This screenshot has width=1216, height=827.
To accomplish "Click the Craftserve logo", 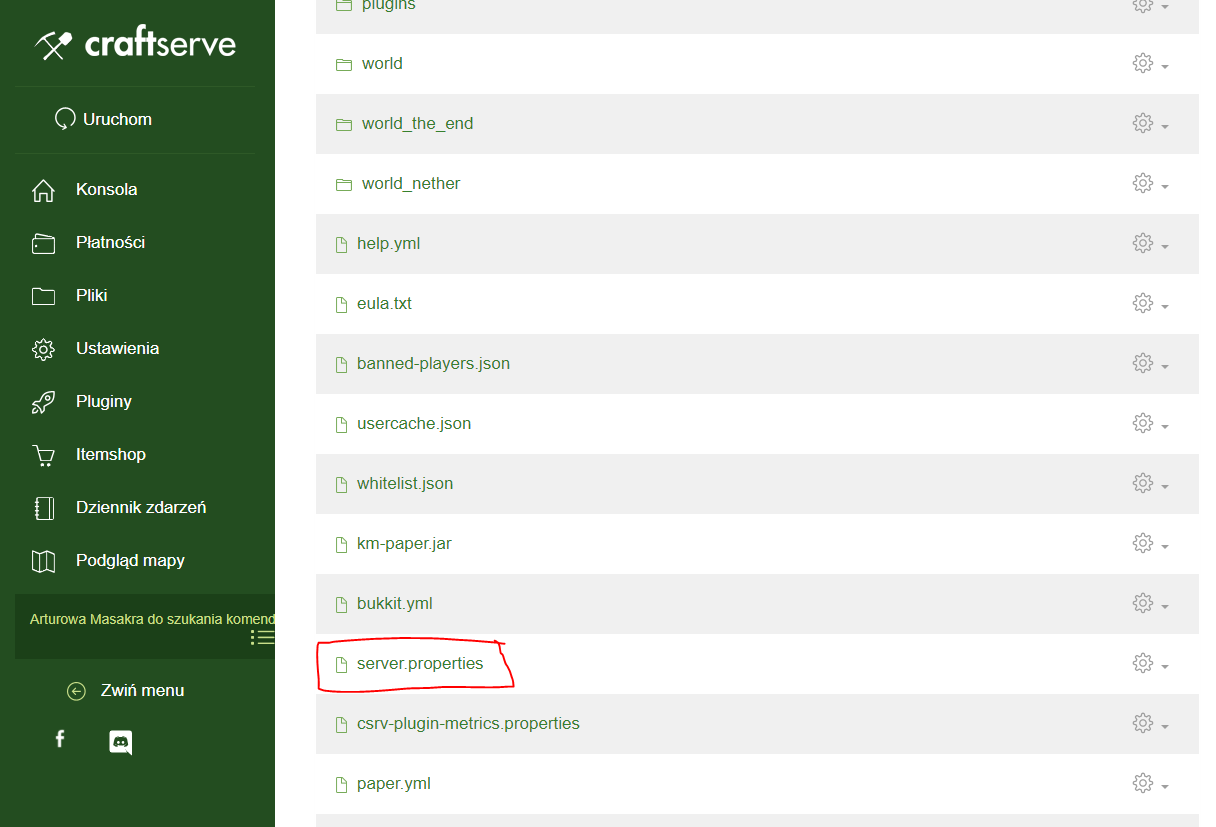I will click(136, 44).
